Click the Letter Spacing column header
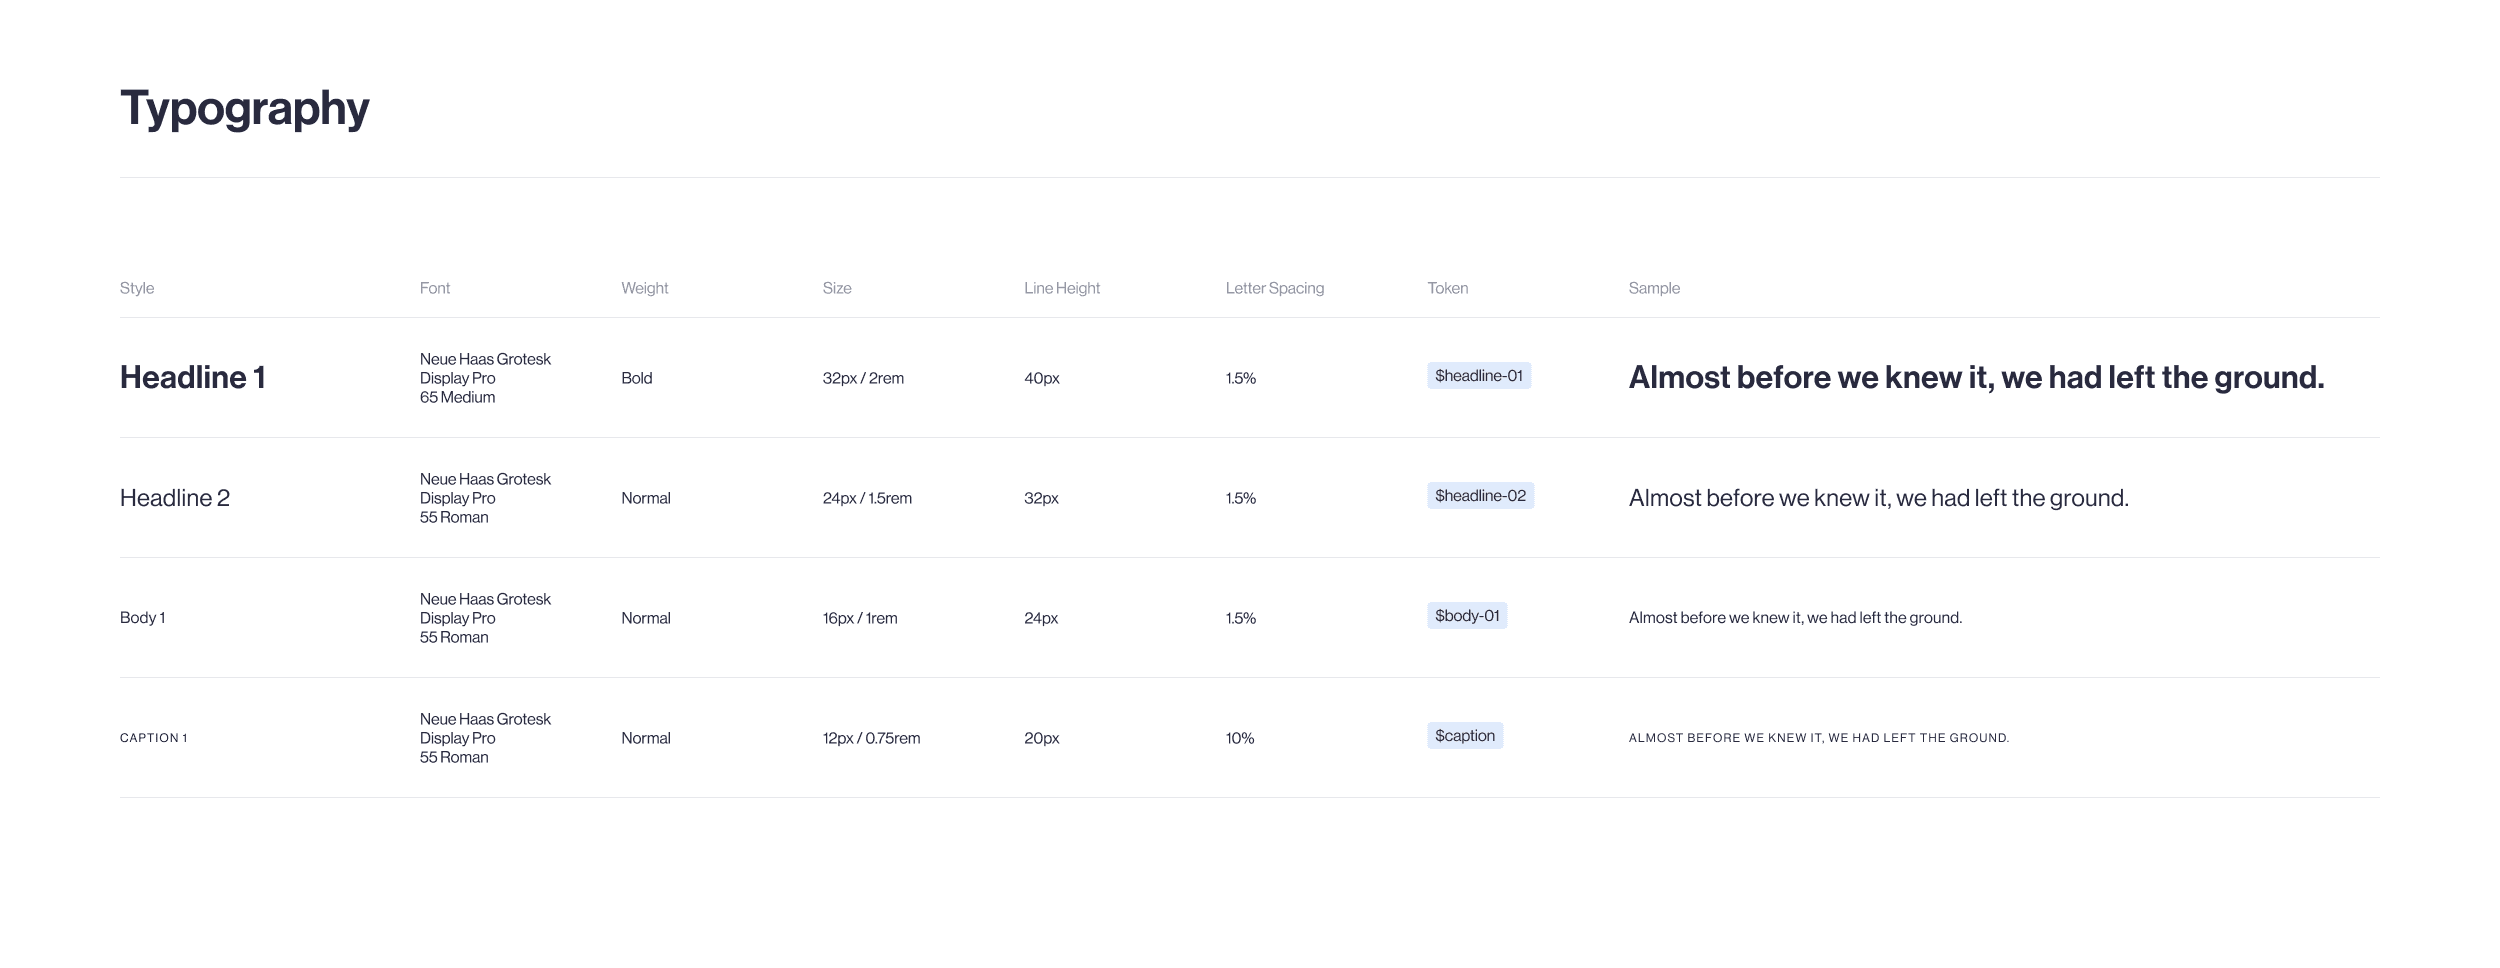Image resolution: width=2500 pixels, height=968 pixels. tap(1275, 288)
